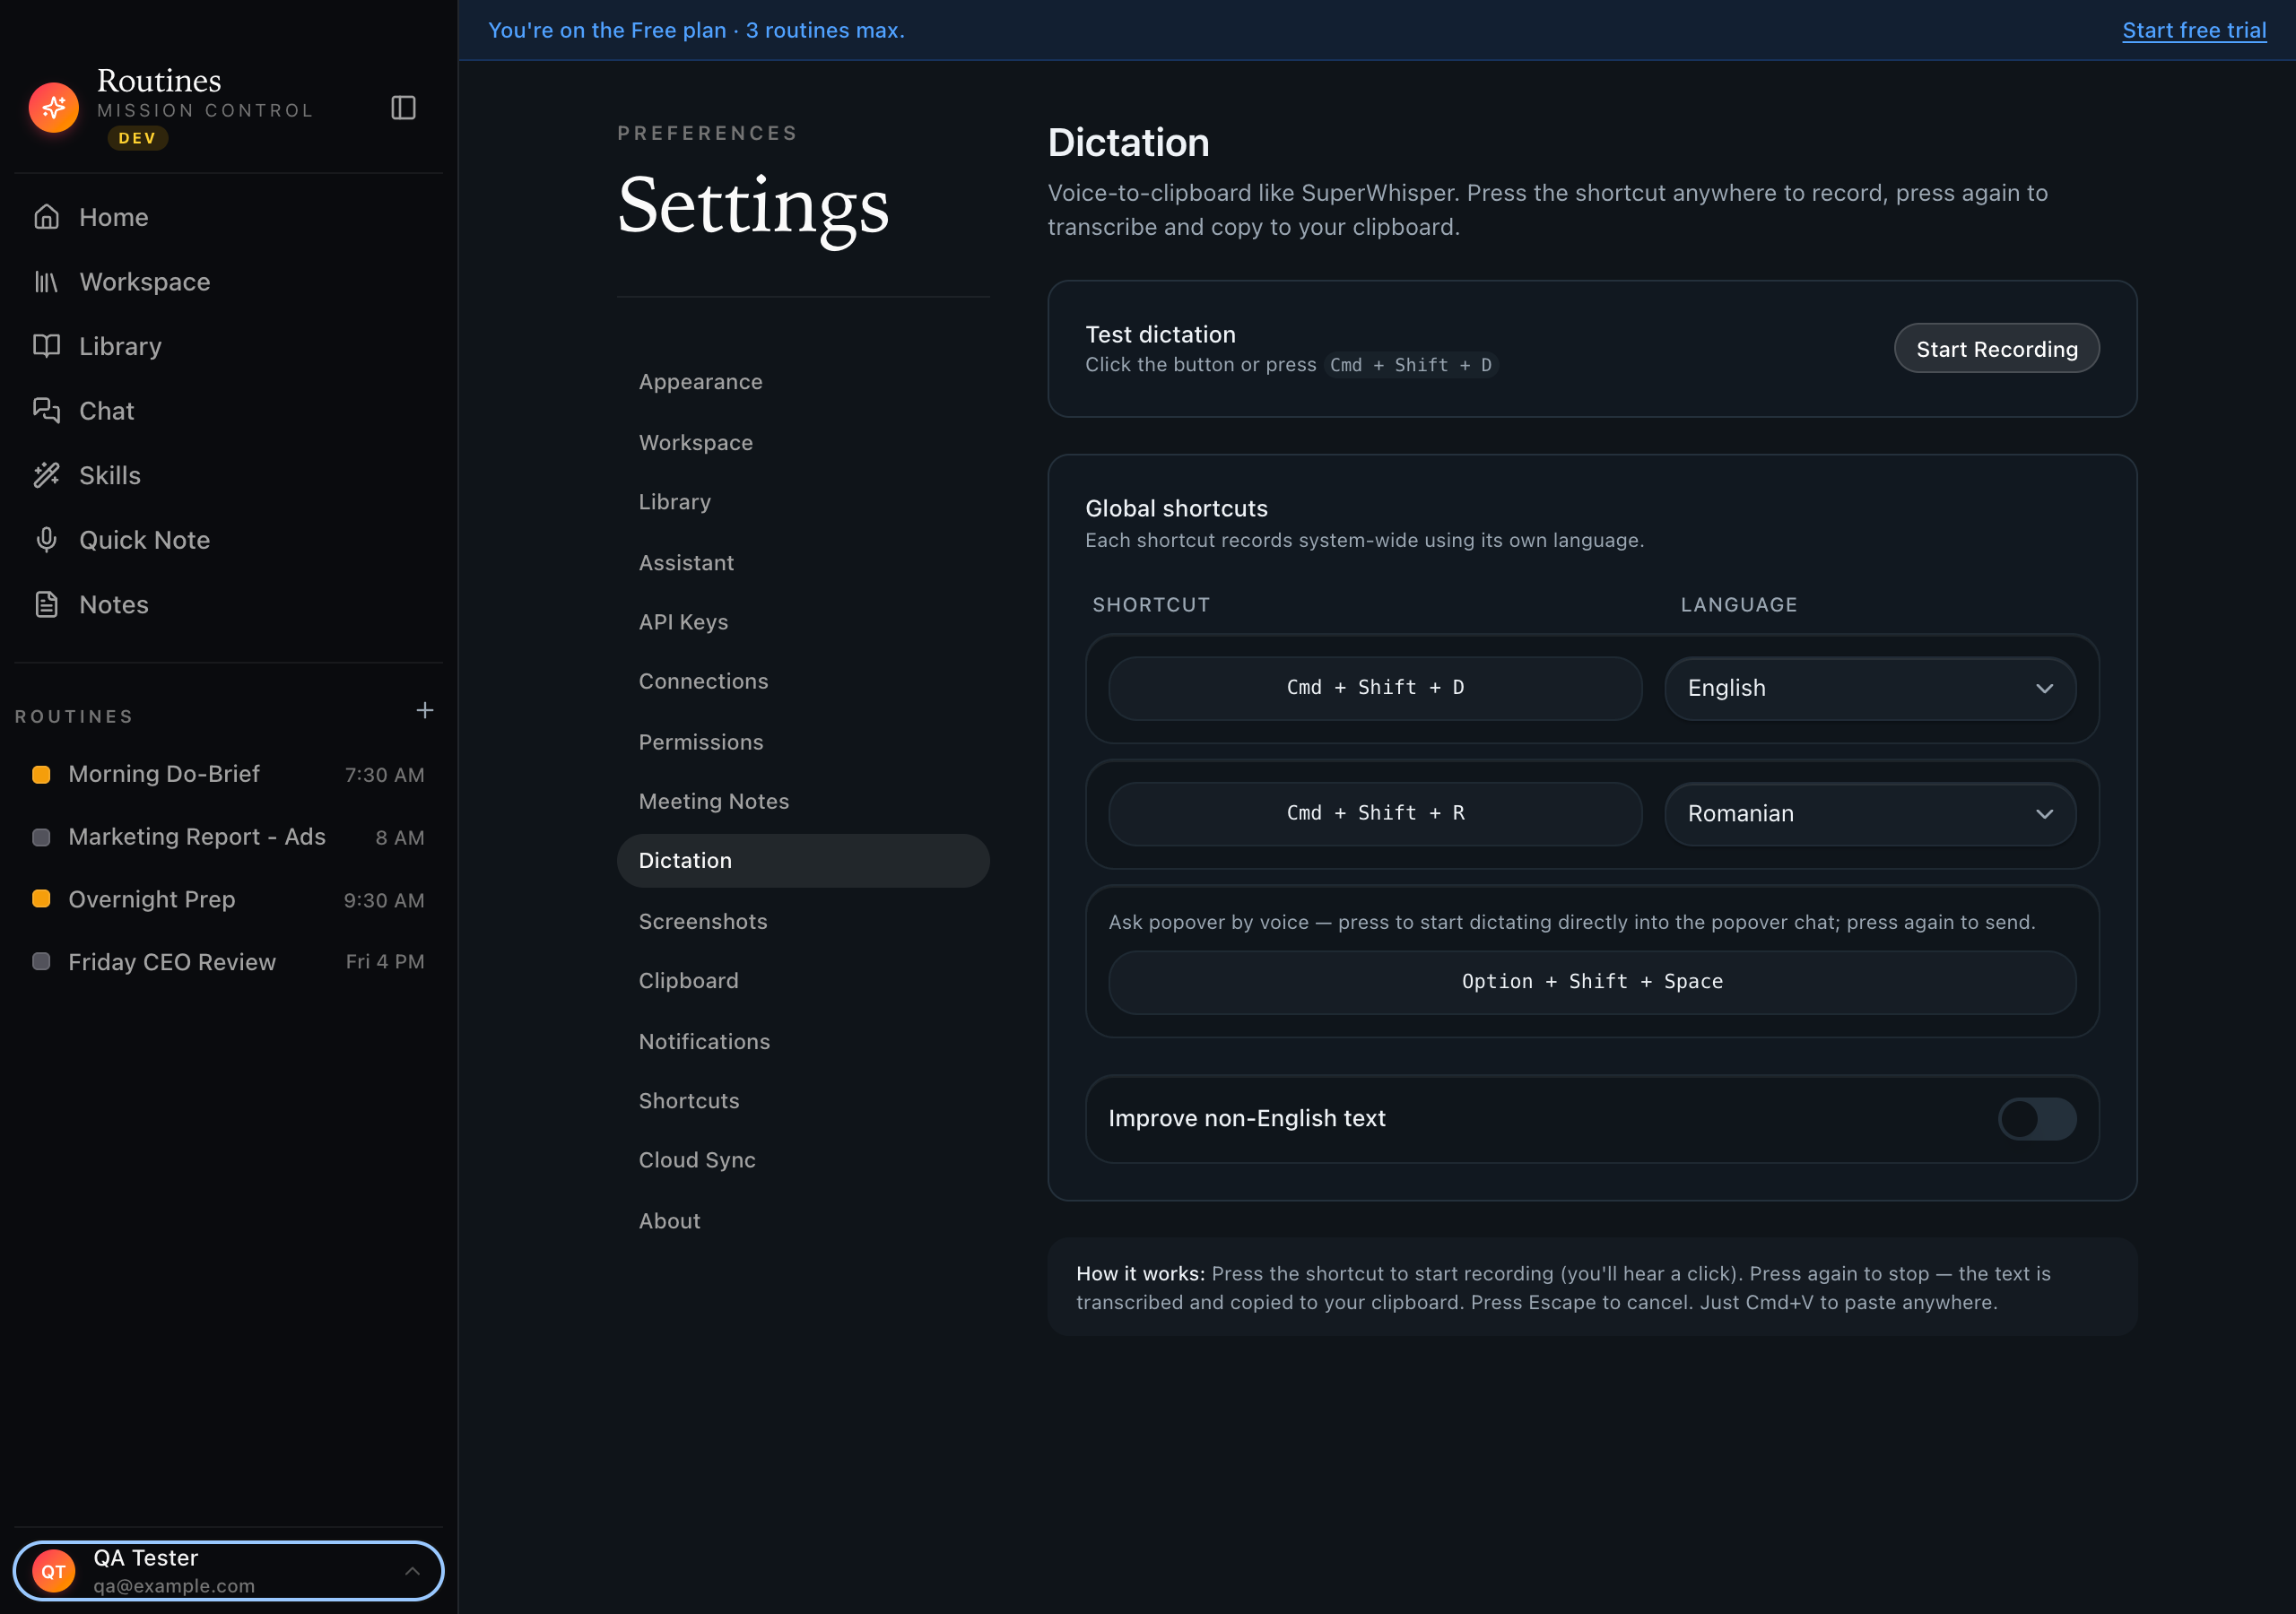
Task: Open the English language dropdown
Action: (x=1869, y=688)
